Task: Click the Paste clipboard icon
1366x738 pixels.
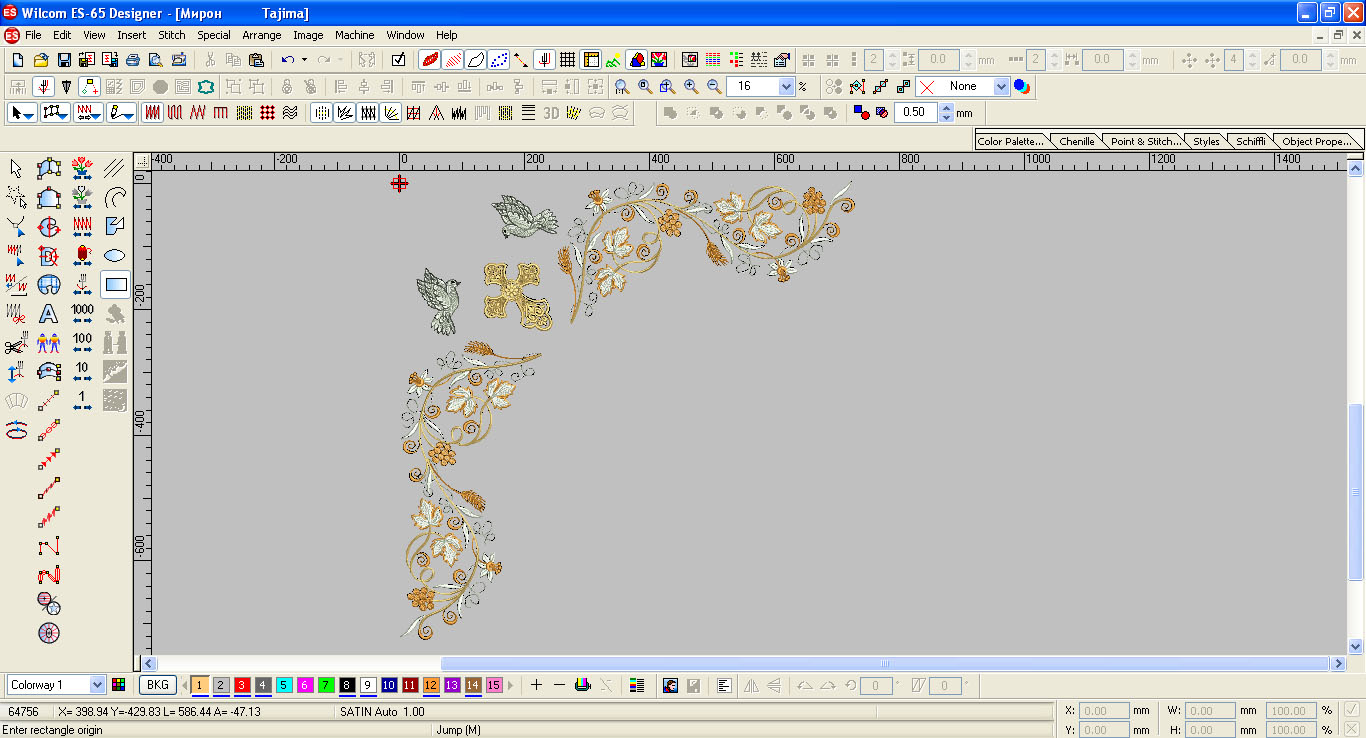Action: (256, 60)
